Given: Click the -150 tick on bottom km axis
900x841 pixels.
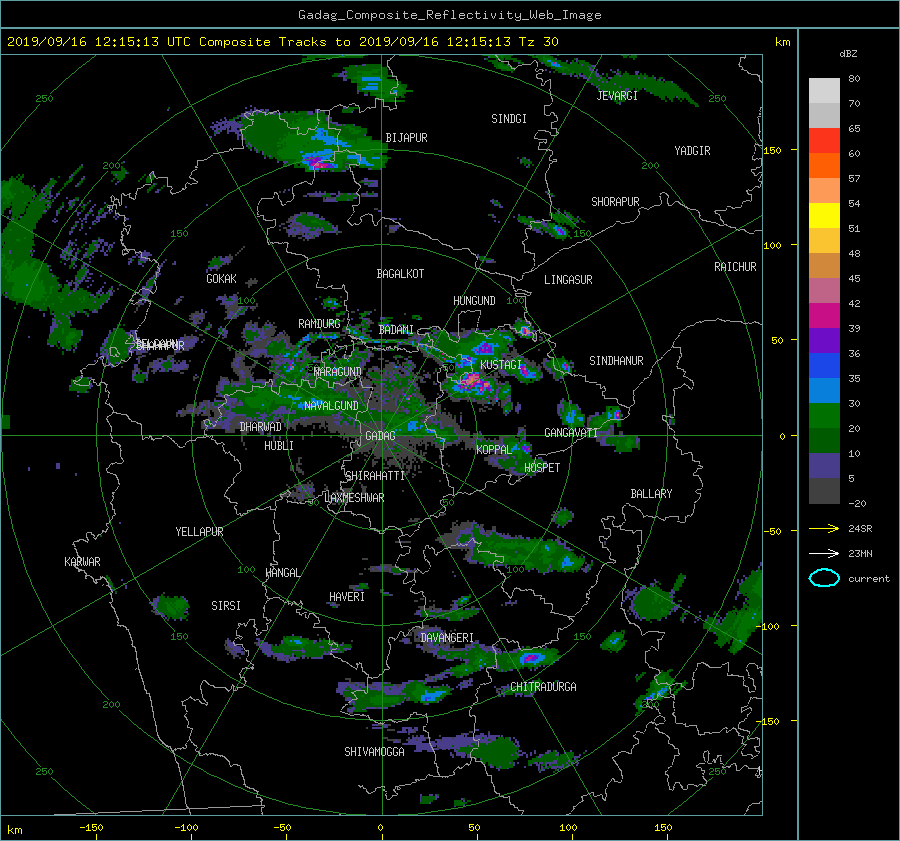Looking at the screenshot, I should coord(91,828).
